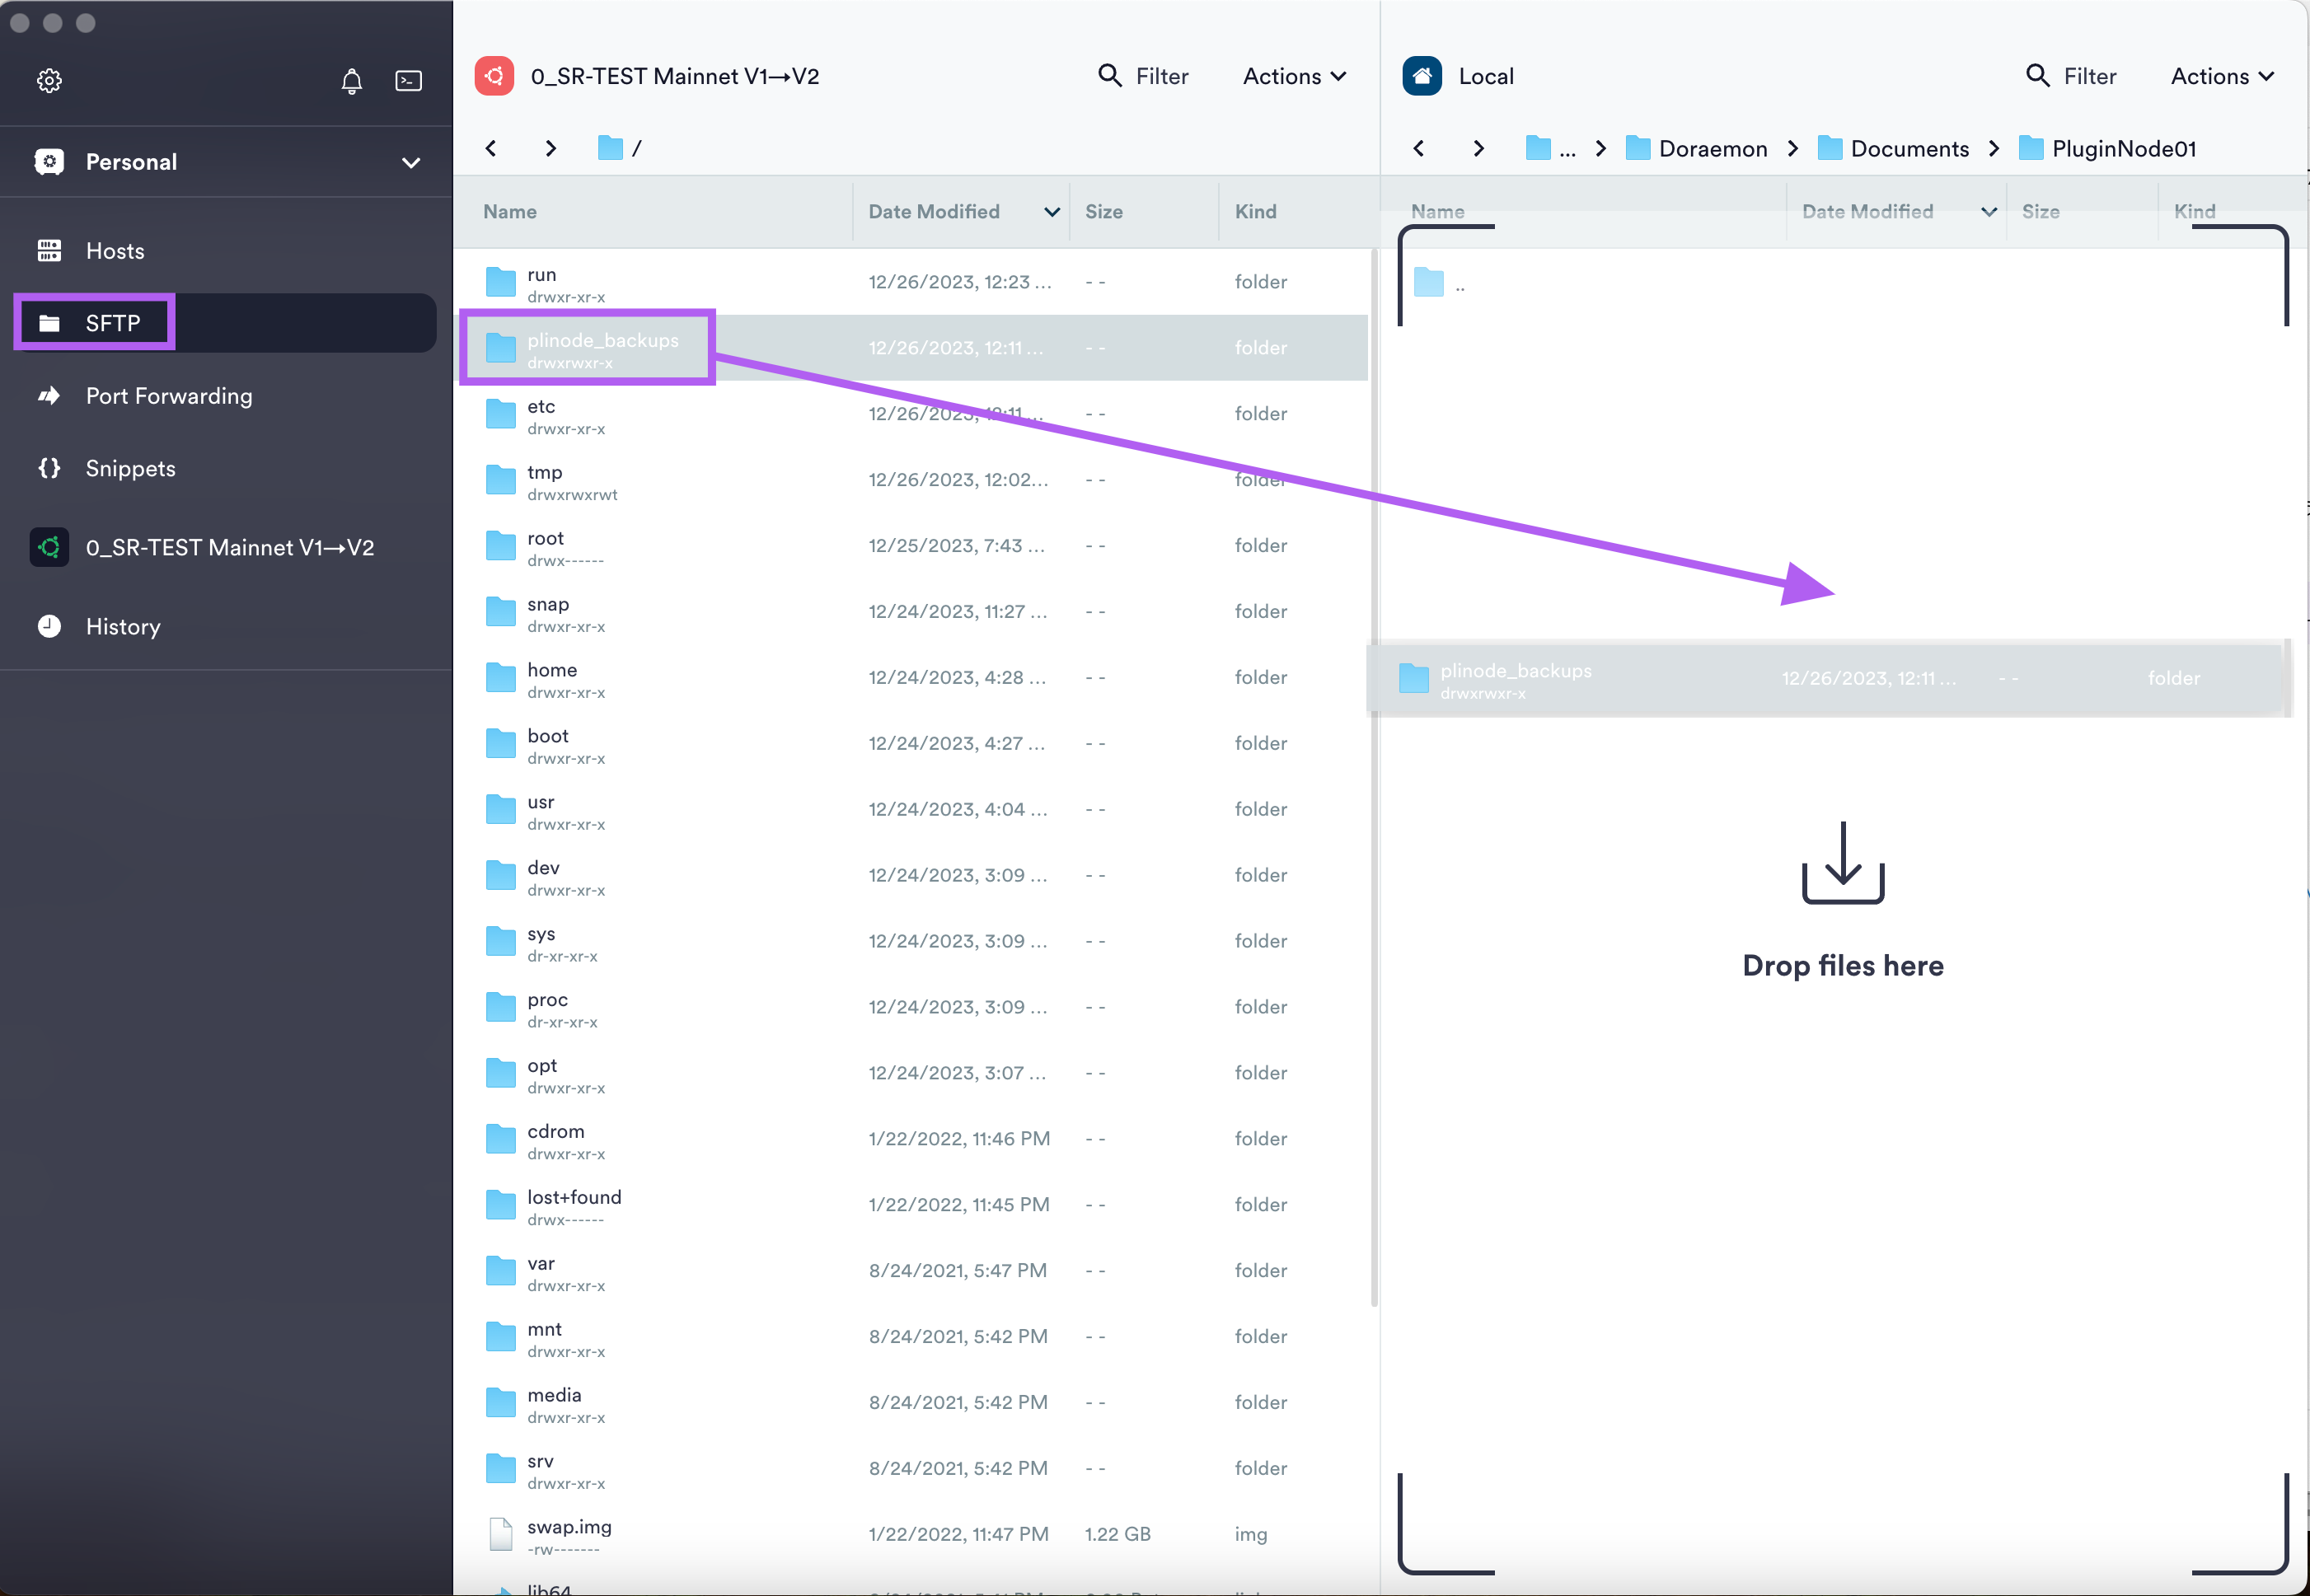Expand the Personal workspace chevron

[x=411, y=161]
